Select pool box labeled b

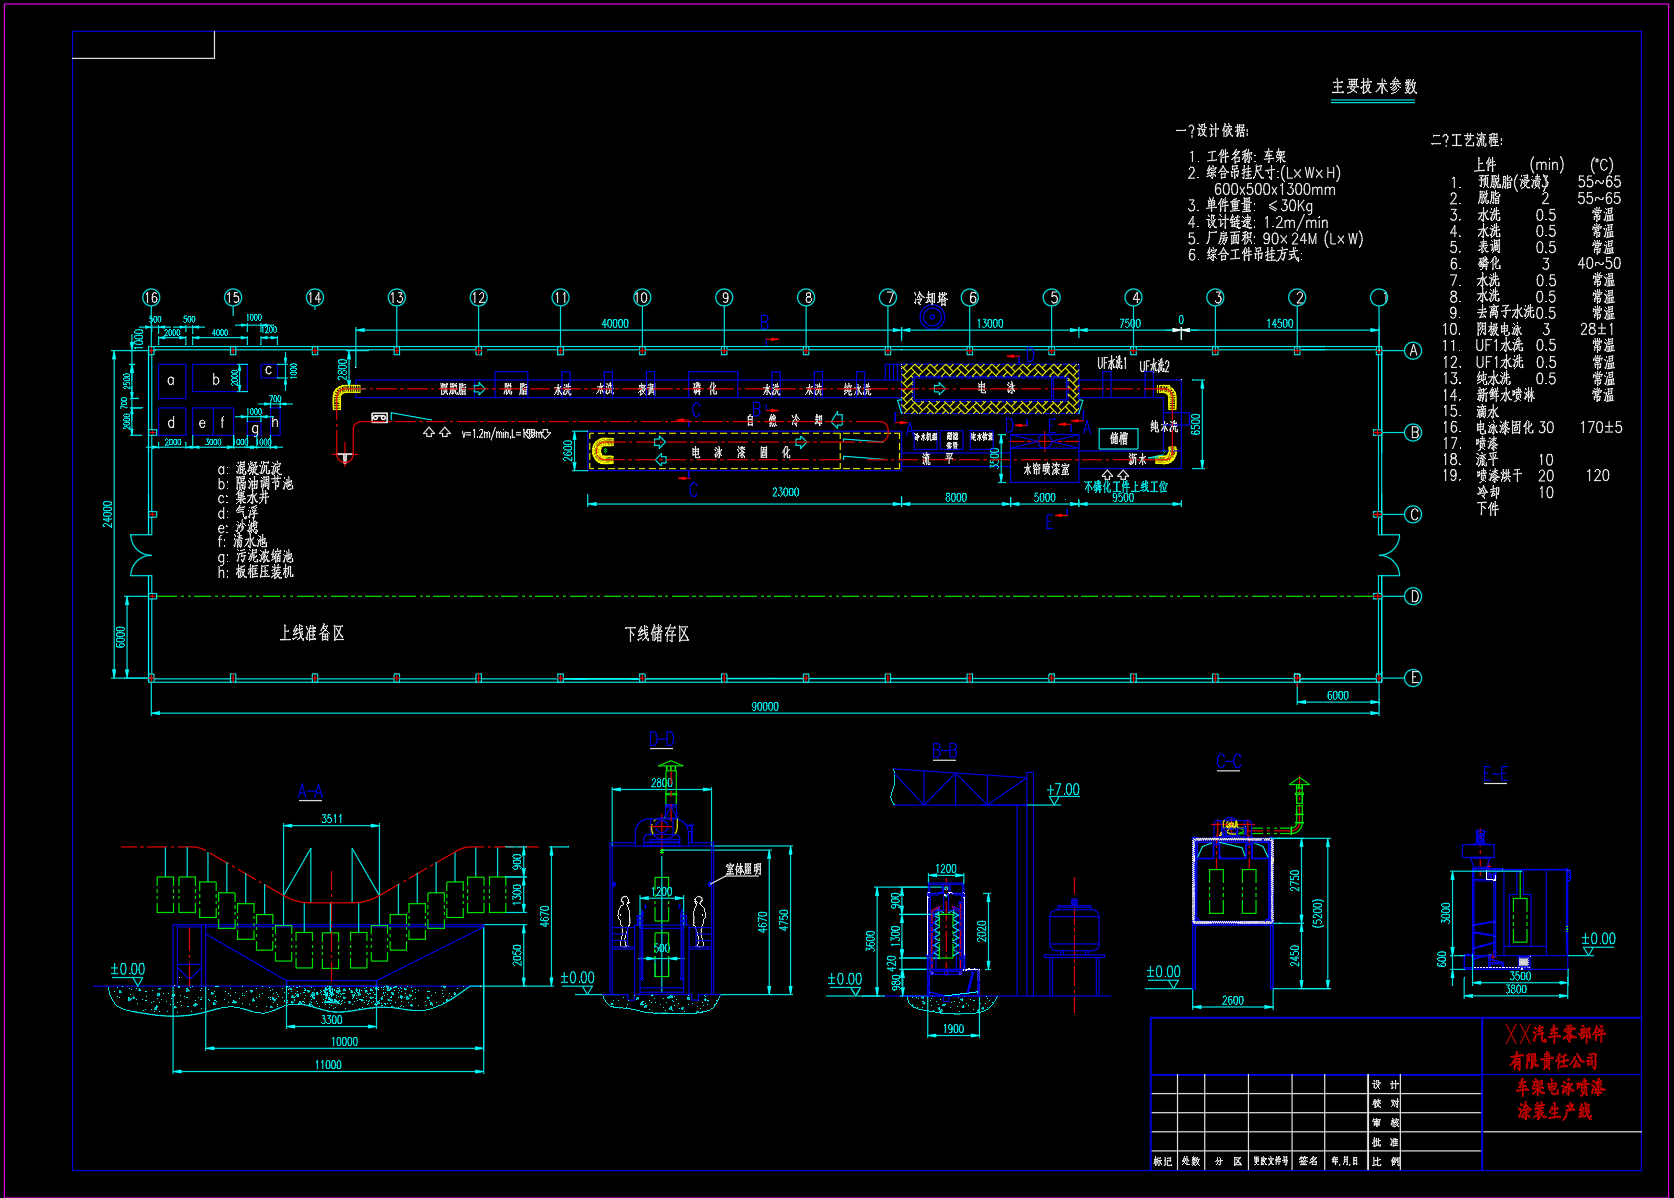tap(215, 380)
